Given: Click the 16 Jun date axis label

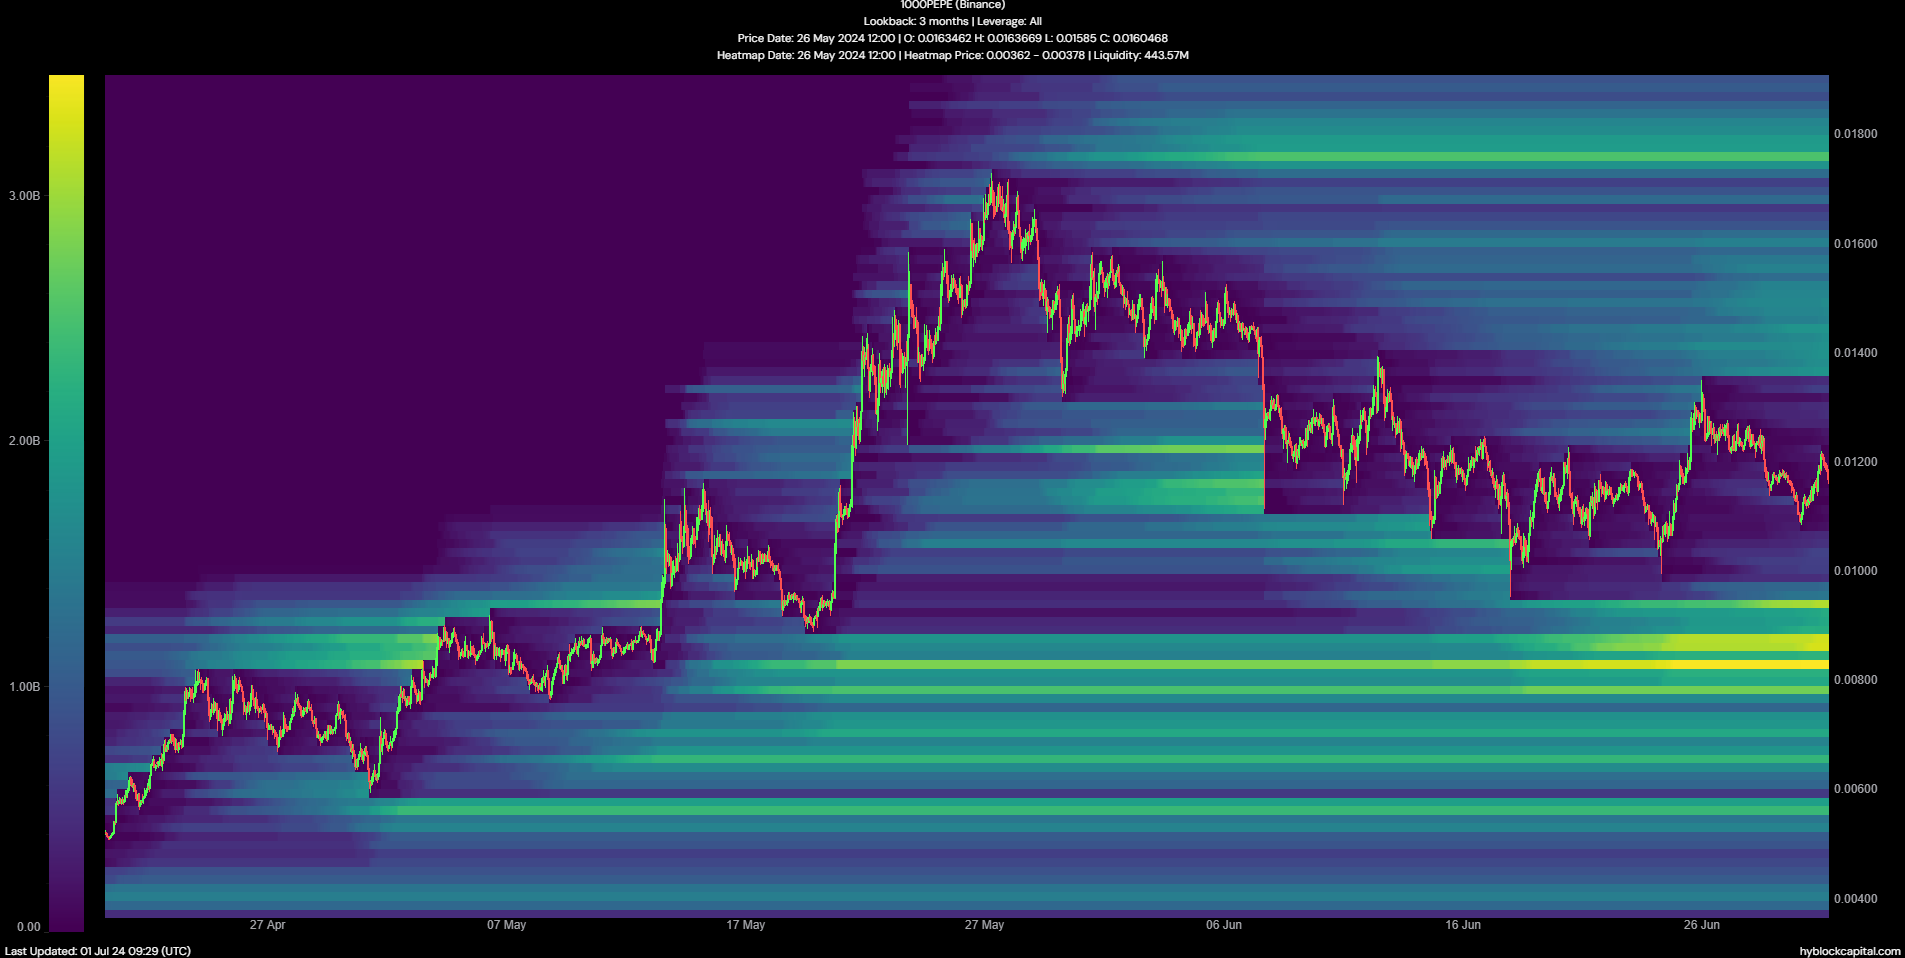Looking at the screenshot, I should click(1463, 925).
